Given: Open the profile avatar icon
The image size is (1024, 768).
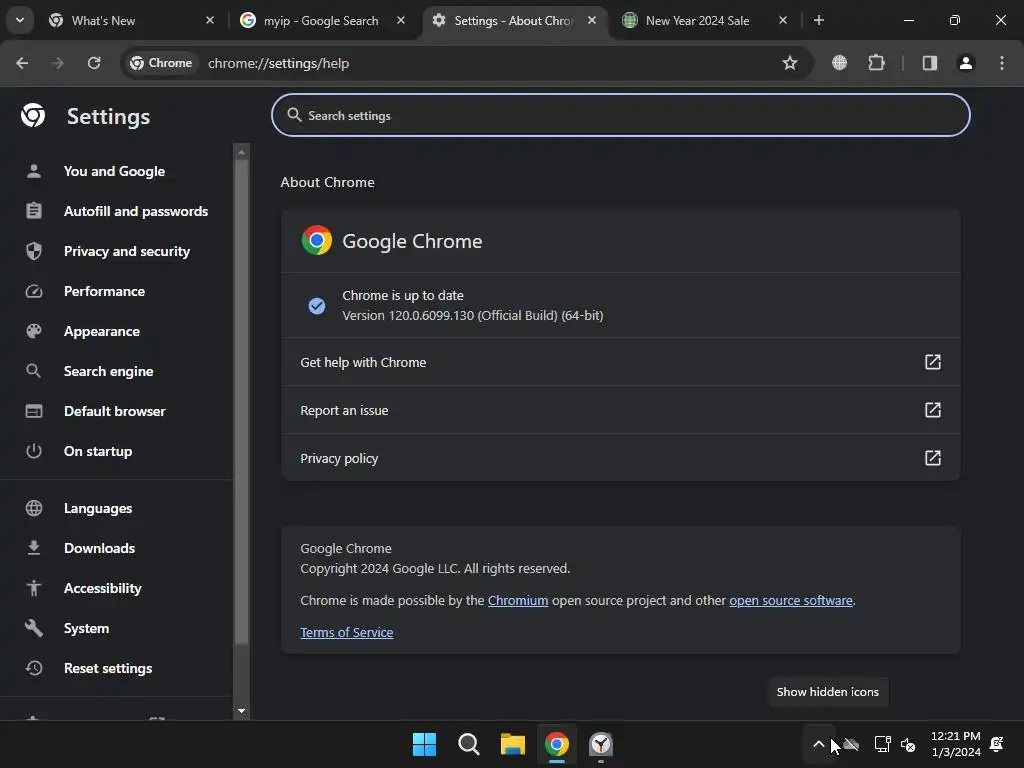Looking at the screenshot, I should [965, 63].
